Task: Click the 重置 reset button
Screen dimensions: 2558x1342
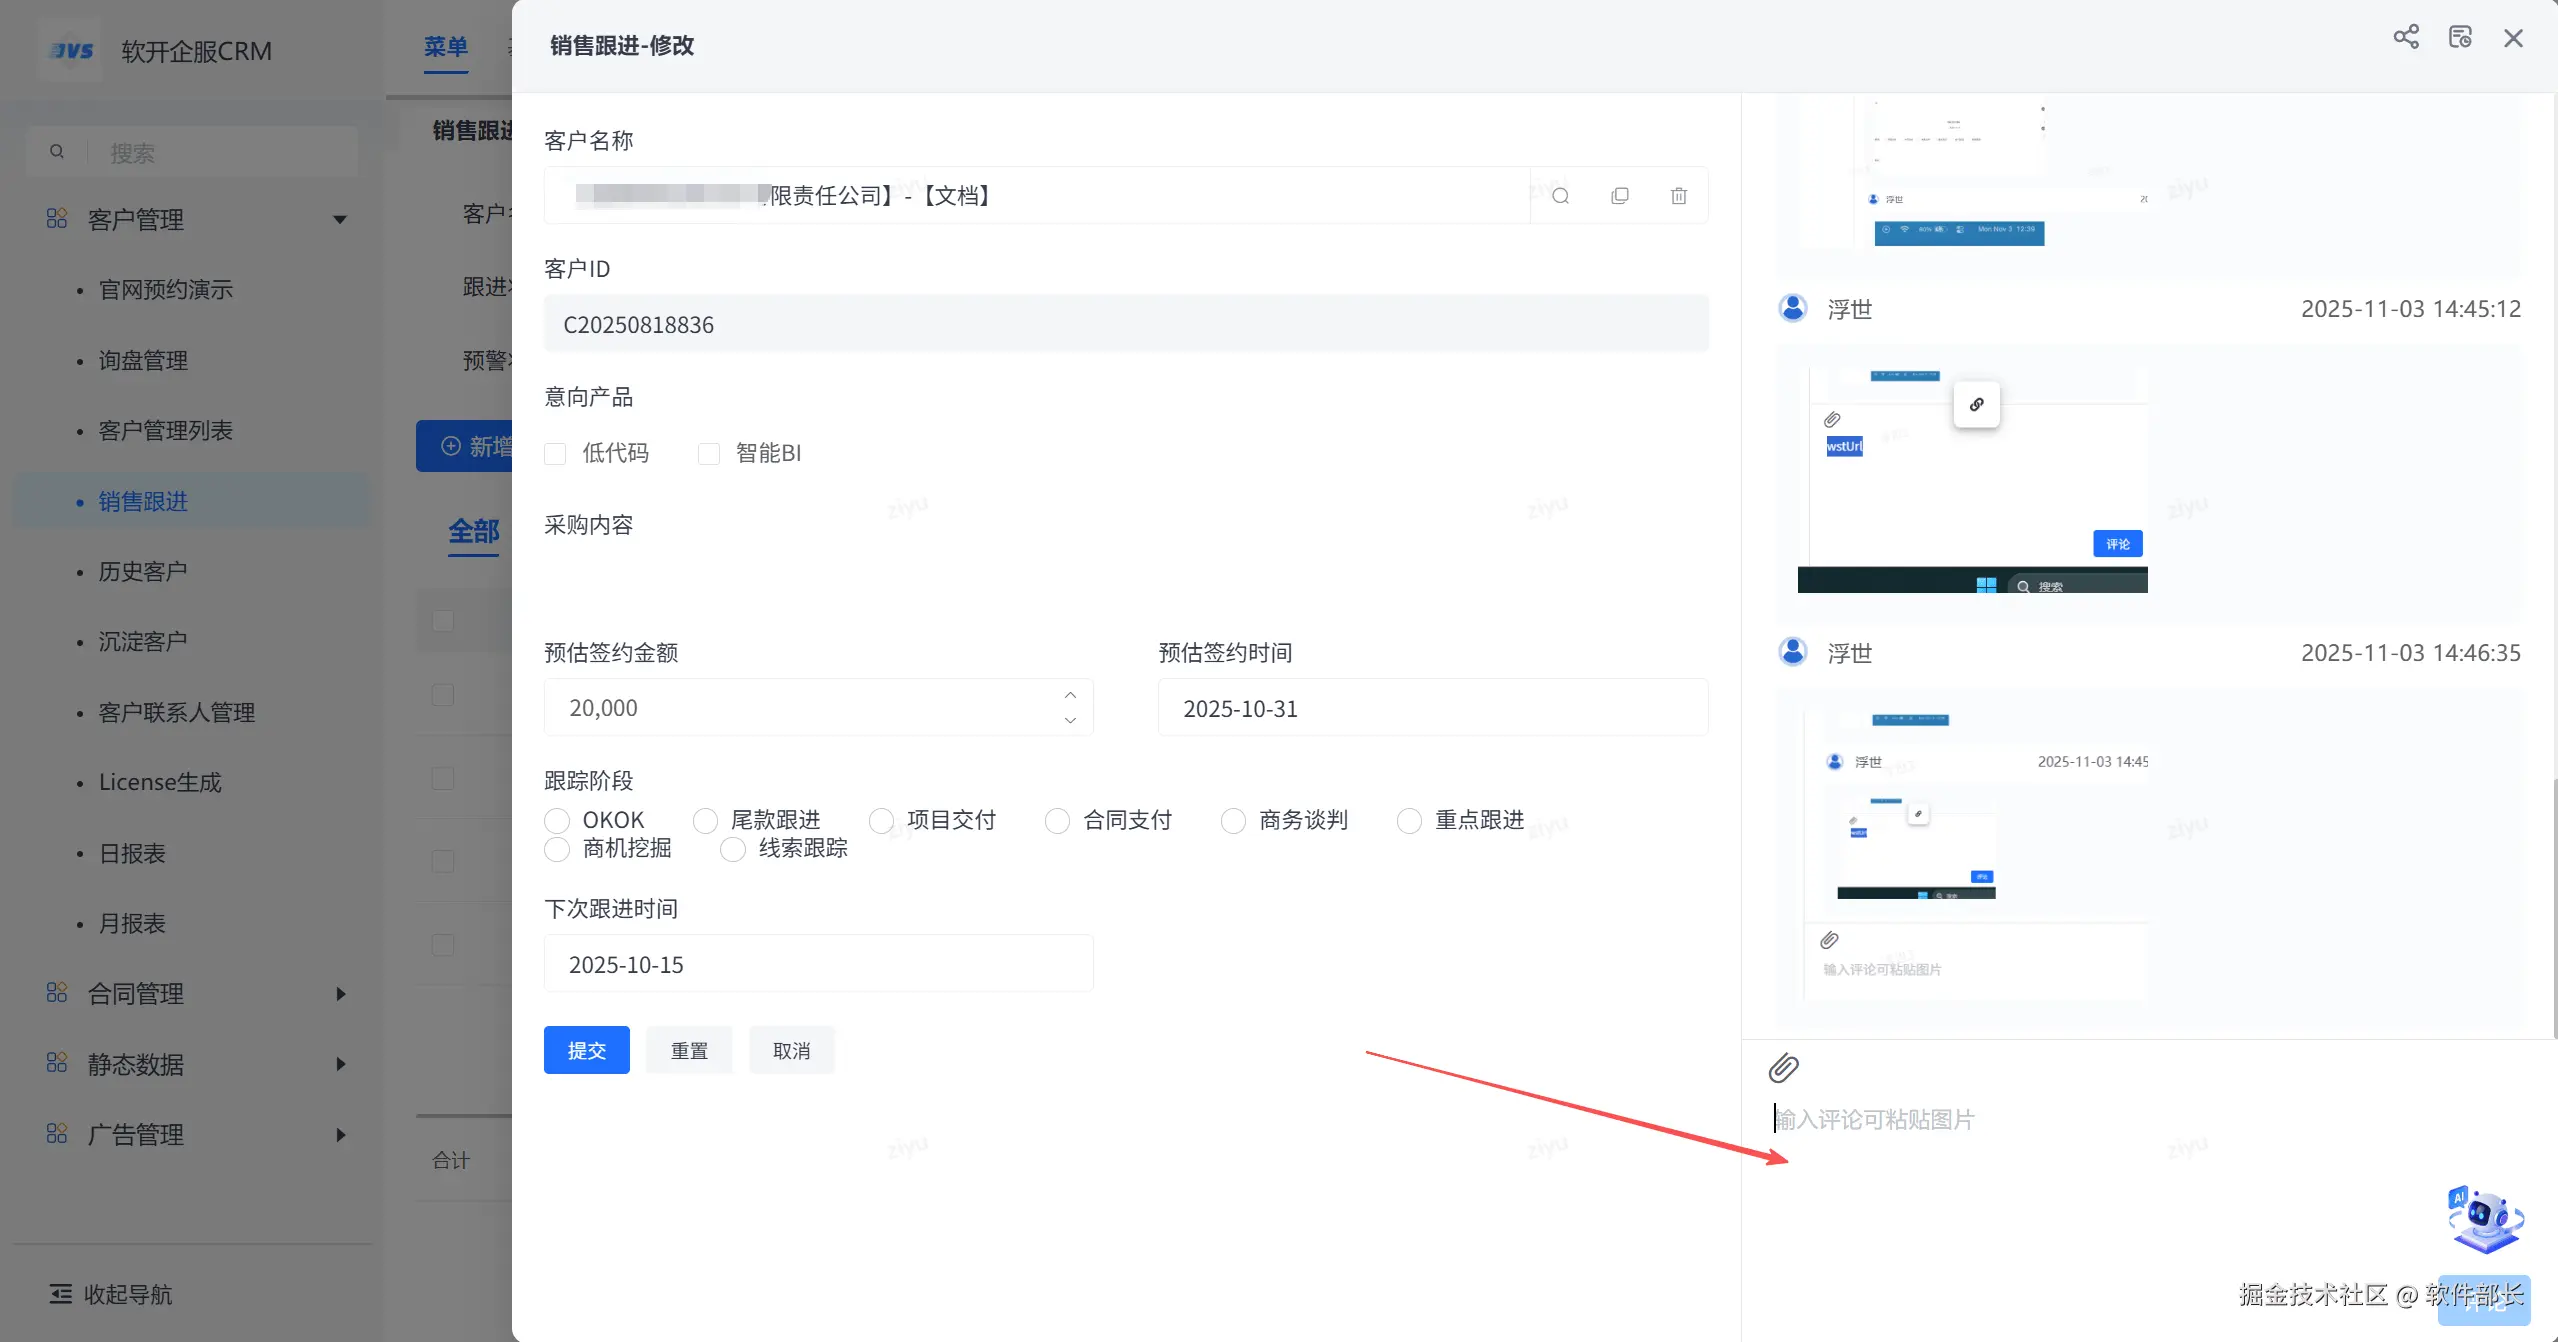Action: pyautogui.click(x=689, y=1050)
